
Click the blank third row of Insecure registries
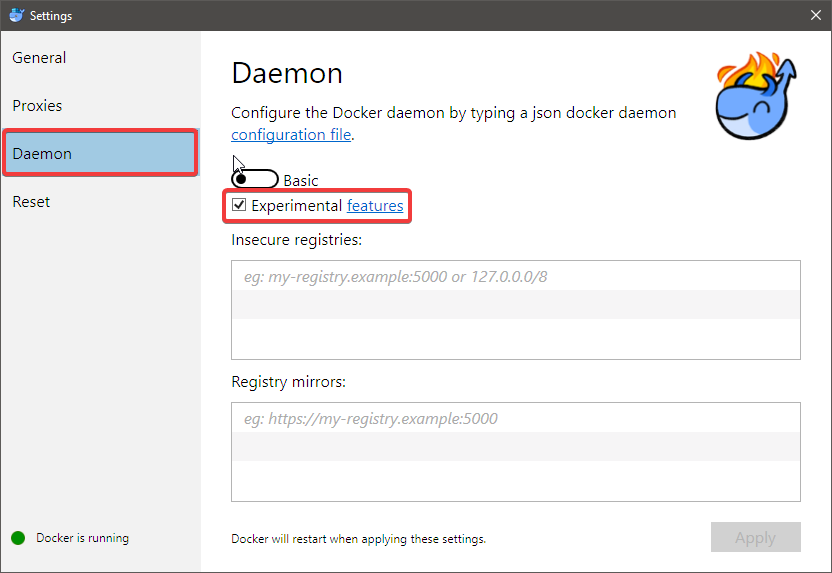(515, 337)
